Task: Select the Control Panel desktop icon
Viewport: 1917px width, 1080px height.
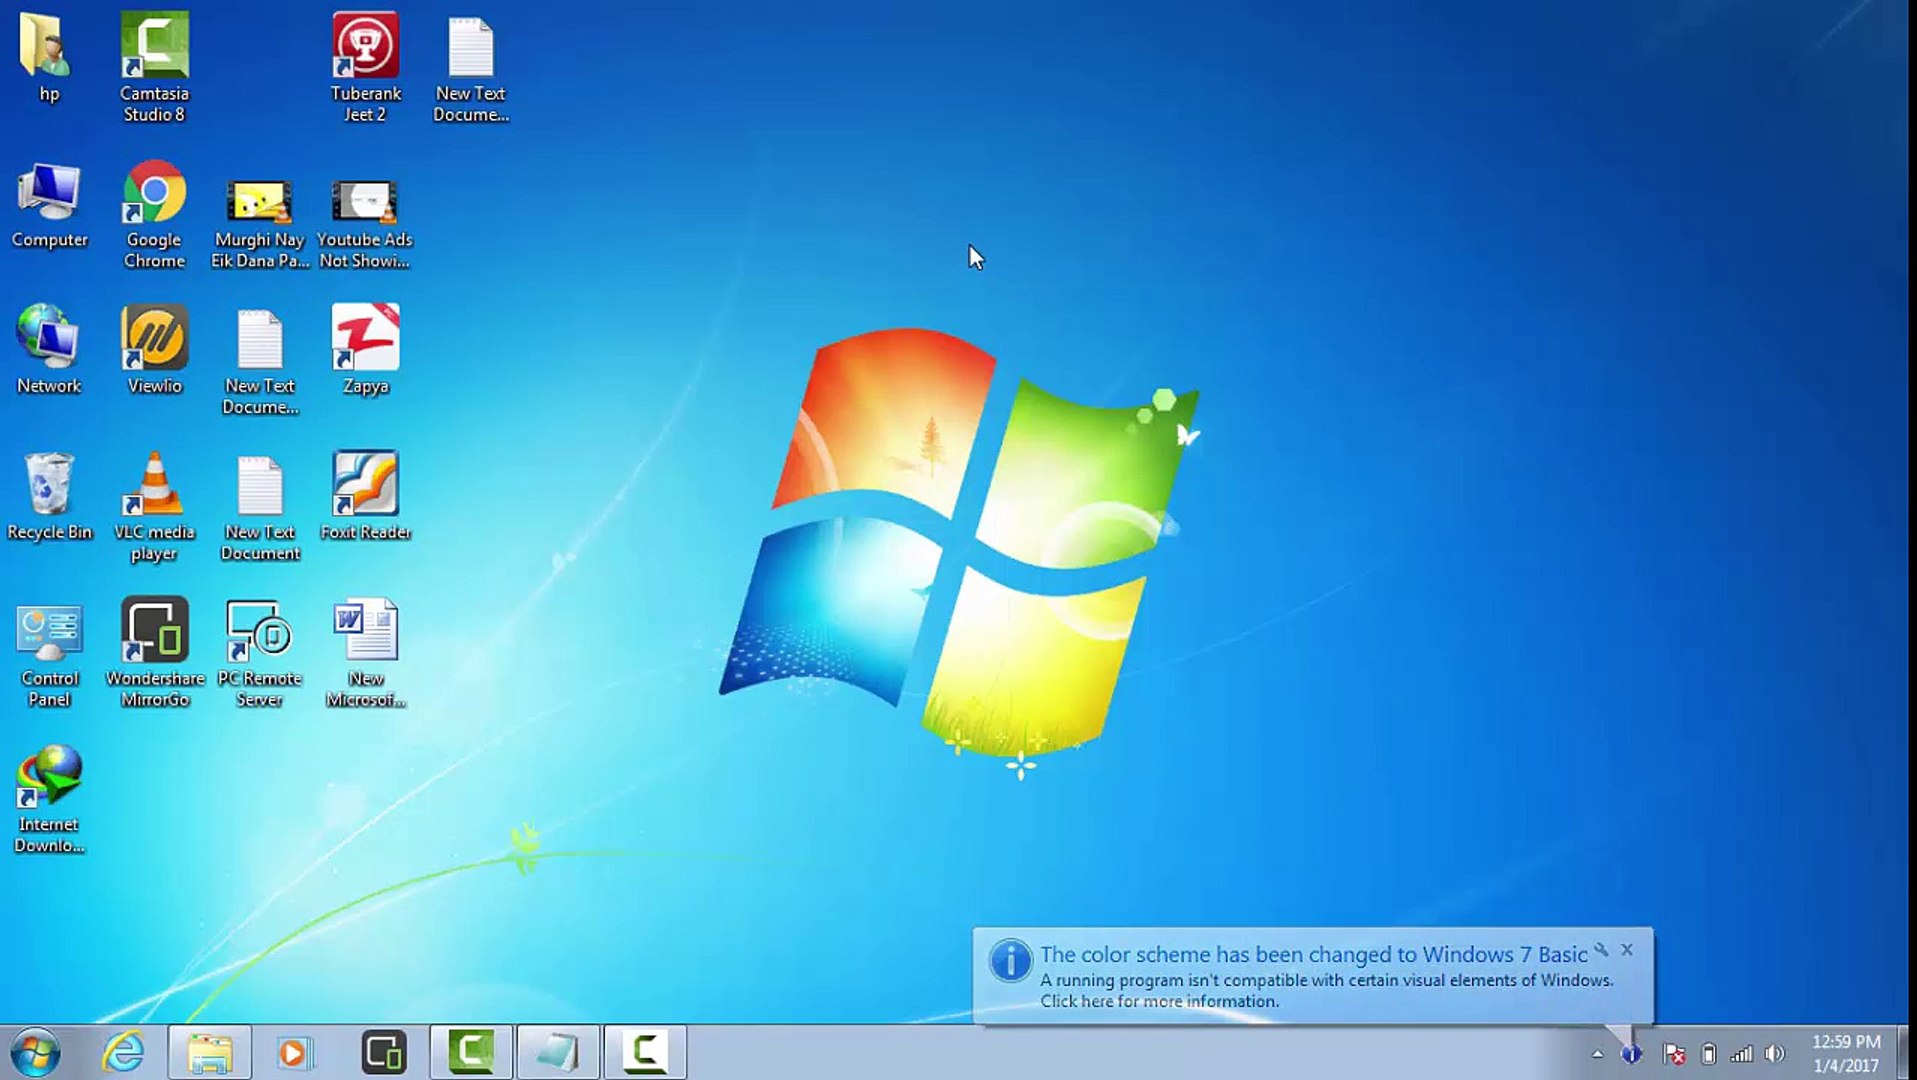Action: click(49, 655)
